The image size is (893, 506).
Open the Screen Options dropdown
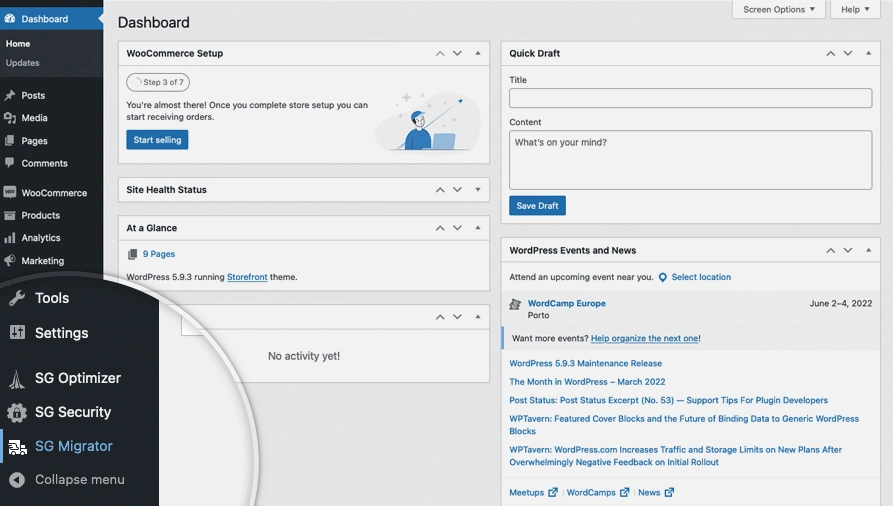coord(779,10)
